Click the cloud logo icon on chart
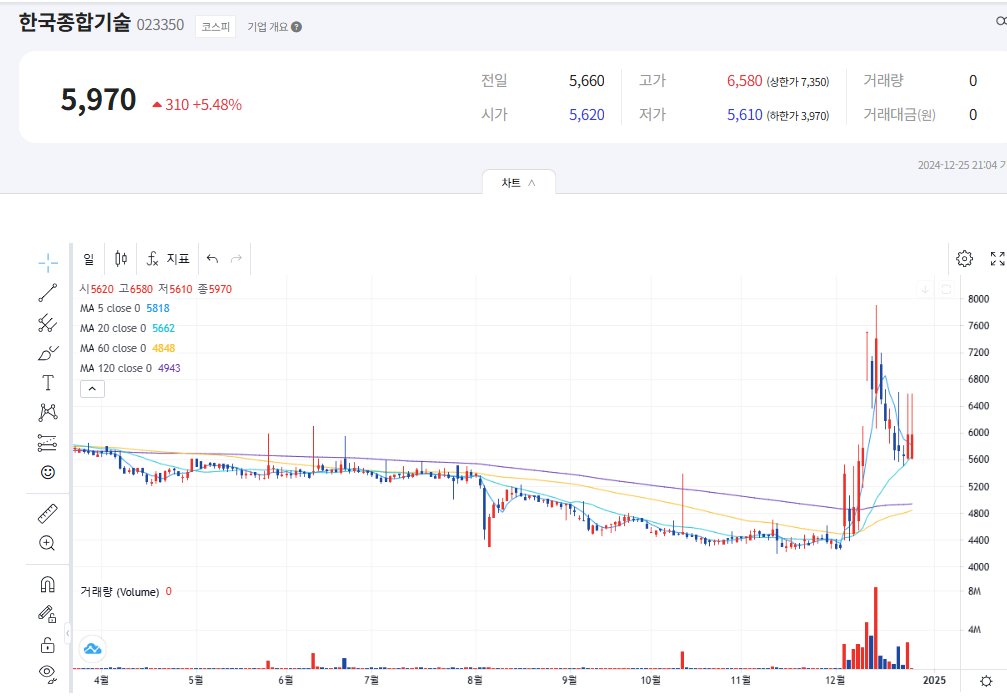Viewport: 1007px width, 697px height. [92, 649]
